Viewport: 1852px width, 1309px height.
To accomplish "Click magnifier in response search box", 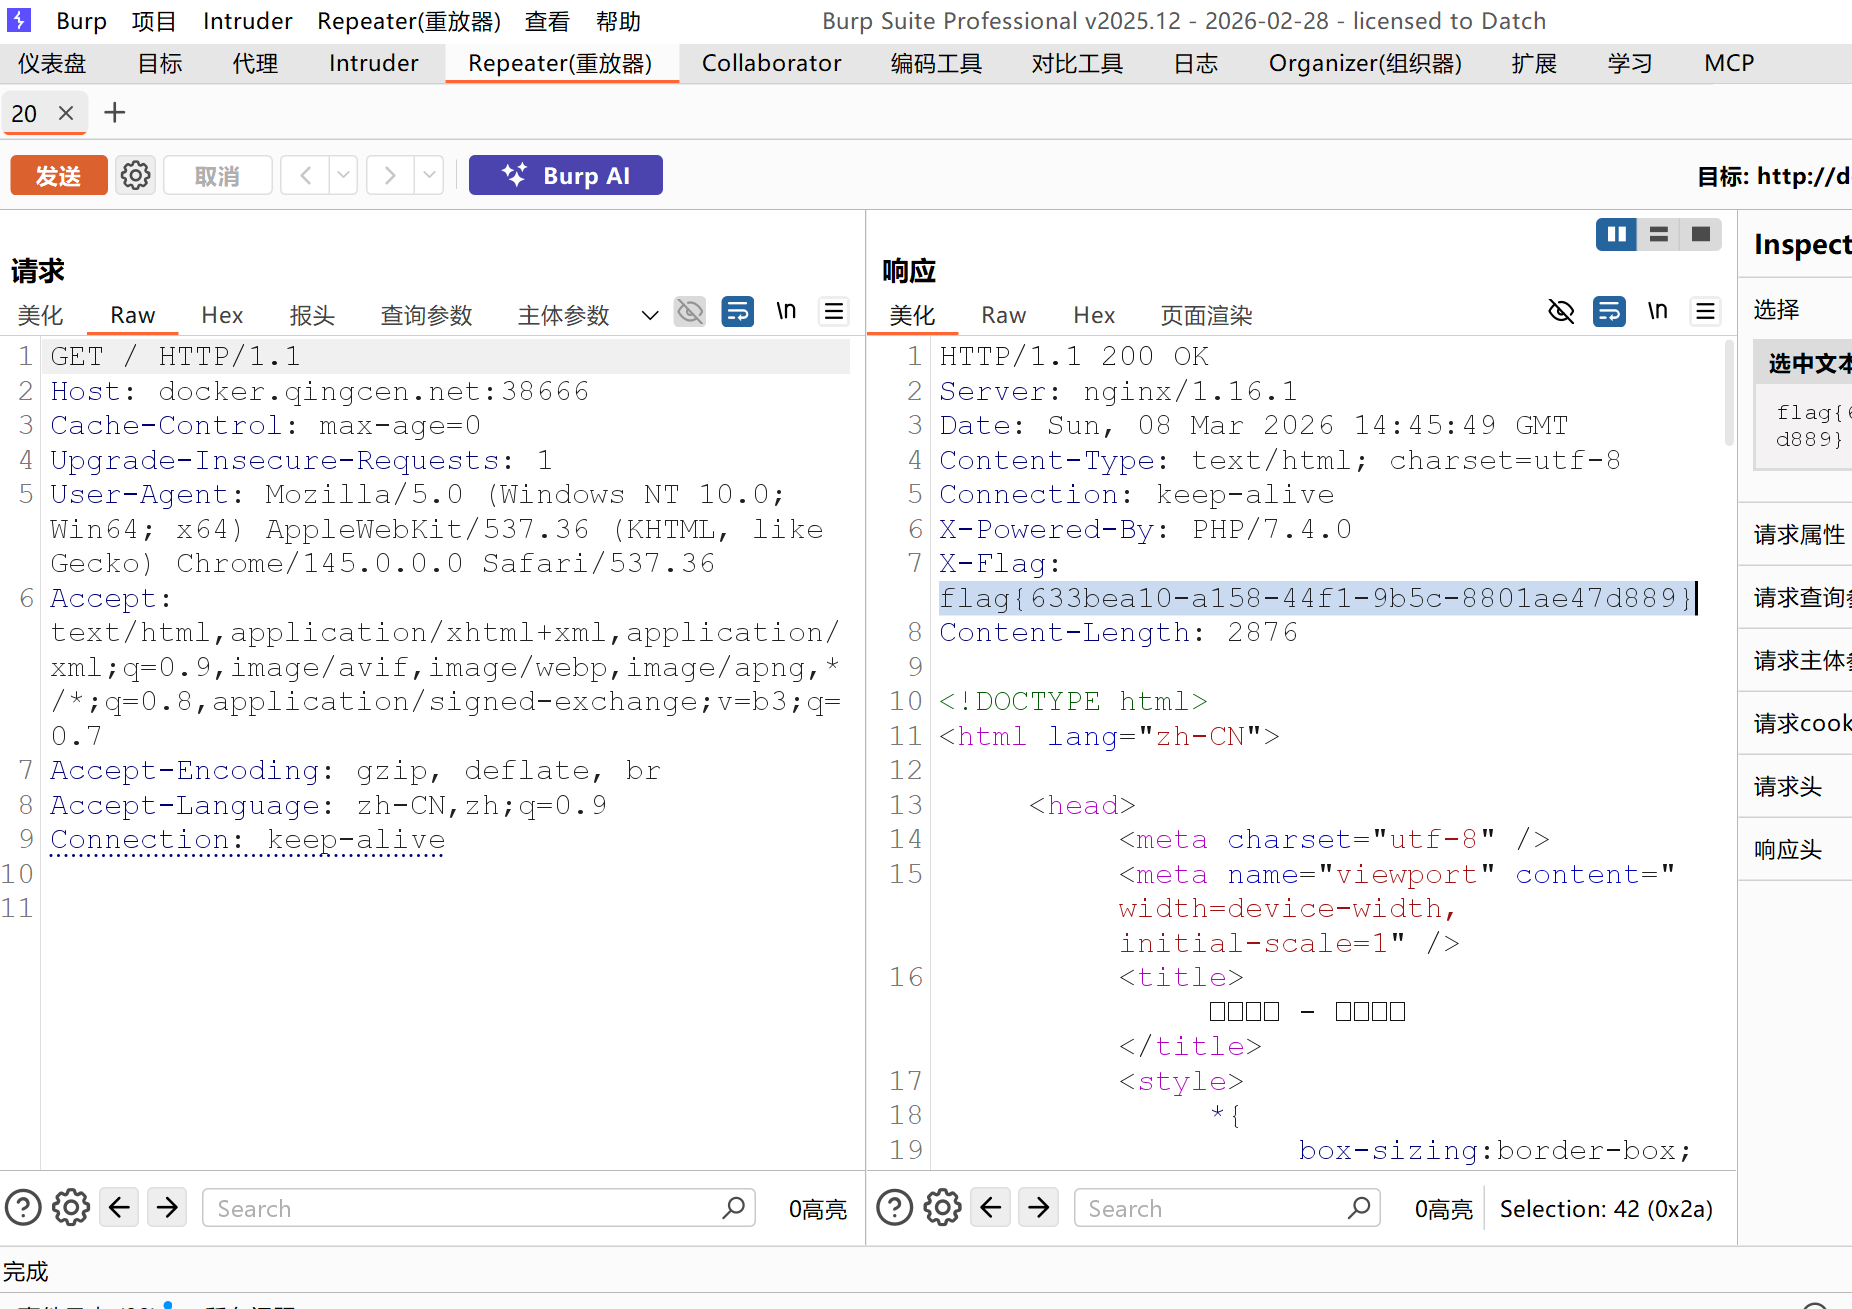I will pos(1359,1208).
